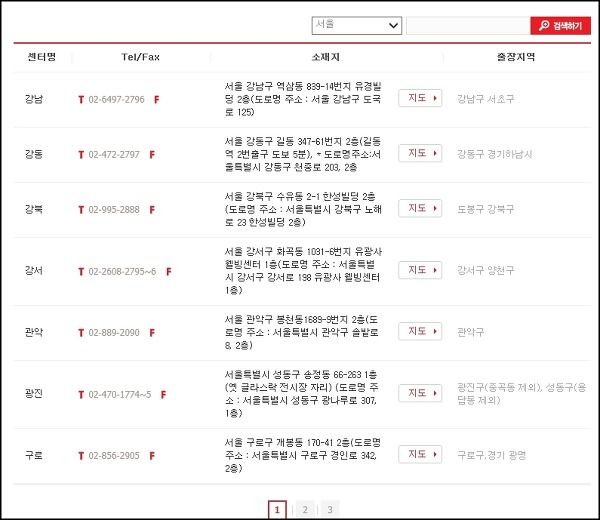The image size is (600, 520).
Task: Click the red T phone icon for 강북
Action: click(x=81, y=210)
